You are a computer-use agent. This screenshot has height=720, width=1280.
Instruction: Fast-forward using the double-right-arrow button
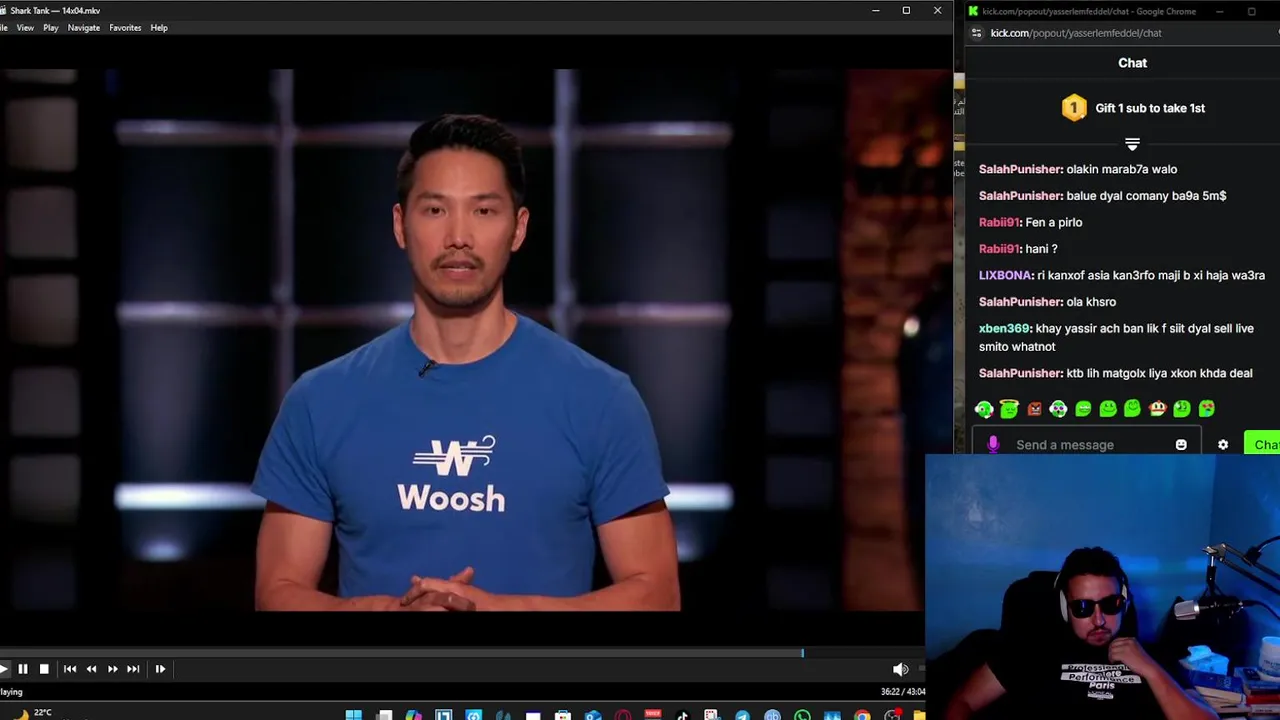[112, 669]
